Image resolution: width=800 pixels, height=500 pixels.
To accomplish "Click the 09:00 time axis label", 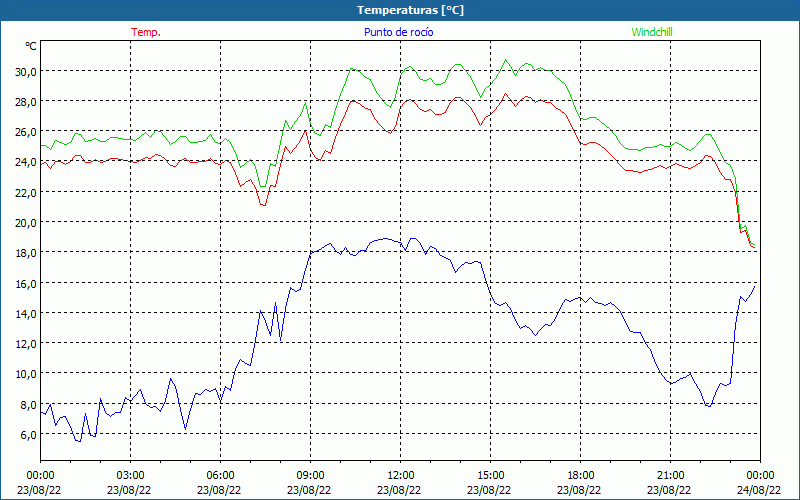I will [310, 476].
